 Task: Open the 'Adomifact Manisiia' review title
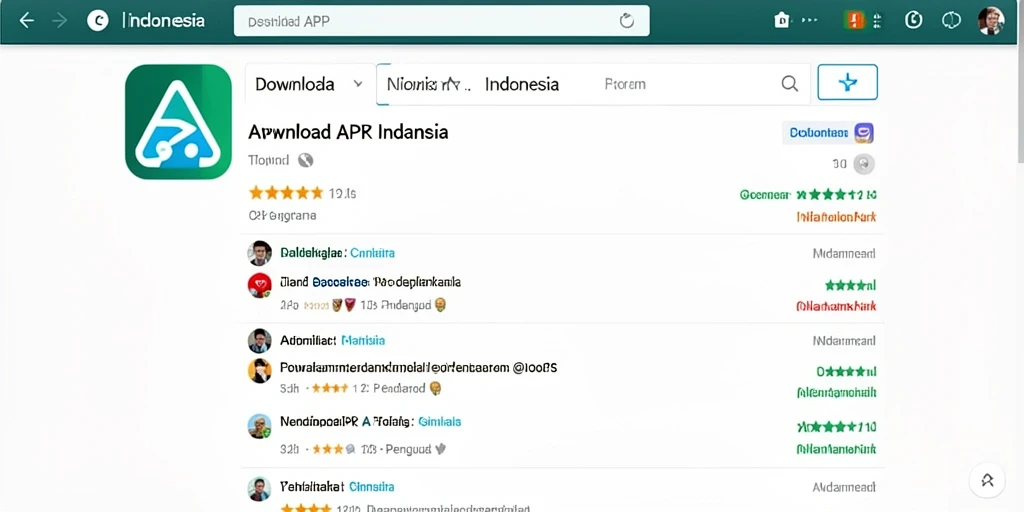click(332, 340)
